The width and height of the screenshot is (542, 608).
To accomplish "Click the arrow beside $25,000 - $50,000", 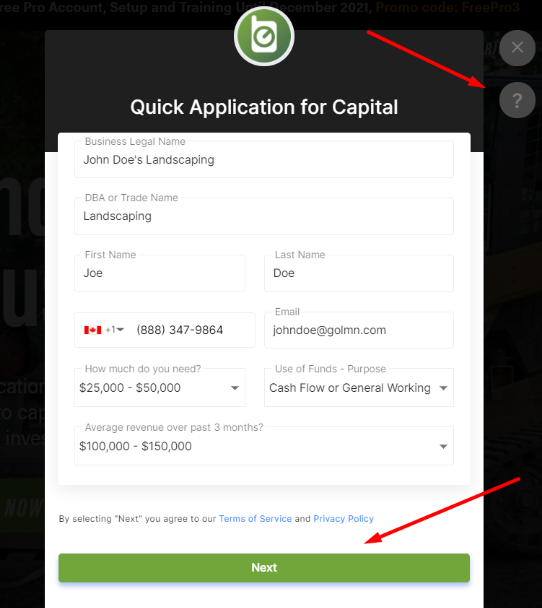I will click(x=235, y=388).
